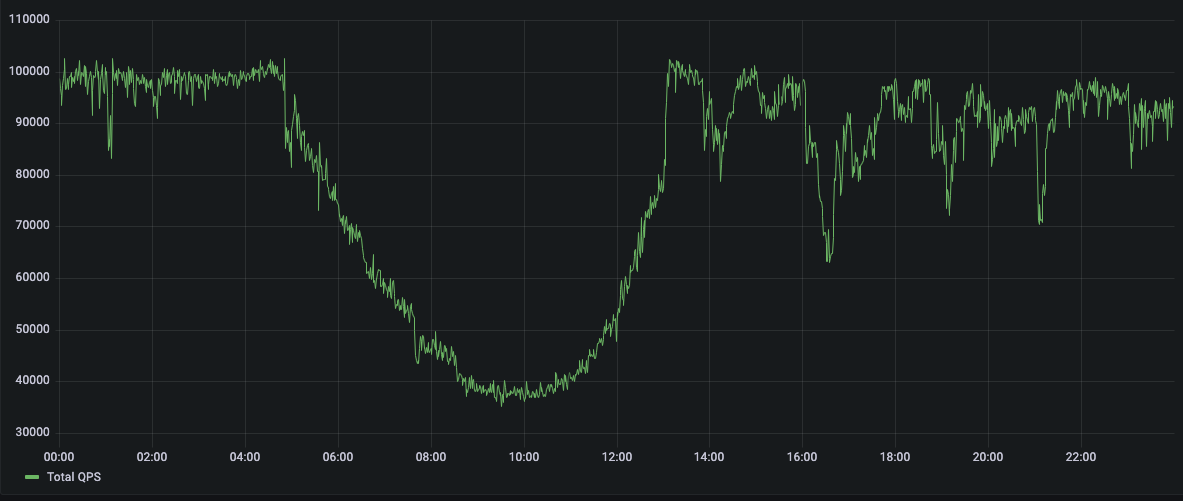Screen dimensions: 1183x501
Task: Click the 02:00 time axis label
Action: click(x=152, y=456)
